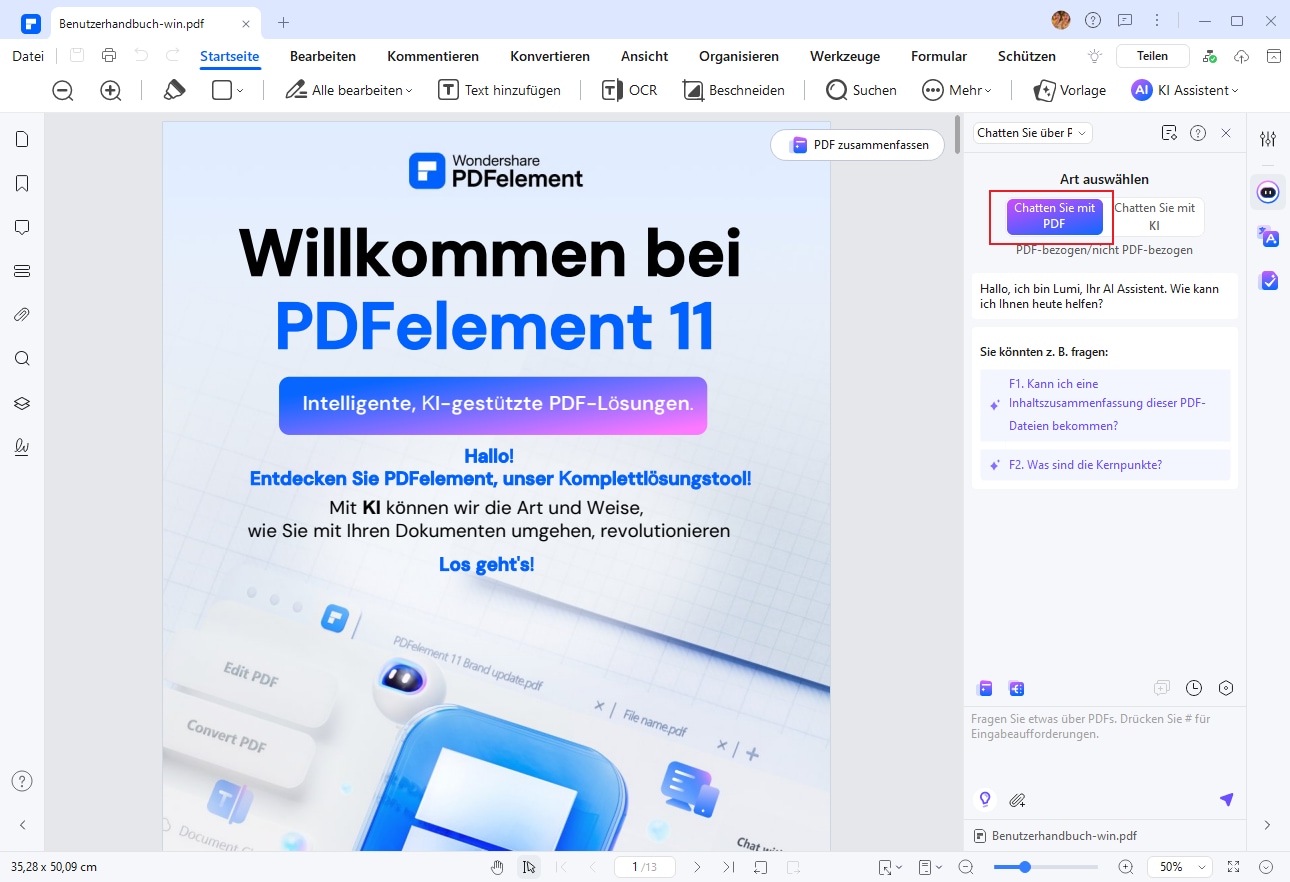Select Chatten Sie mit KI mode
This screenshot has height=882, width=1290.
[x=1154, y=217]
